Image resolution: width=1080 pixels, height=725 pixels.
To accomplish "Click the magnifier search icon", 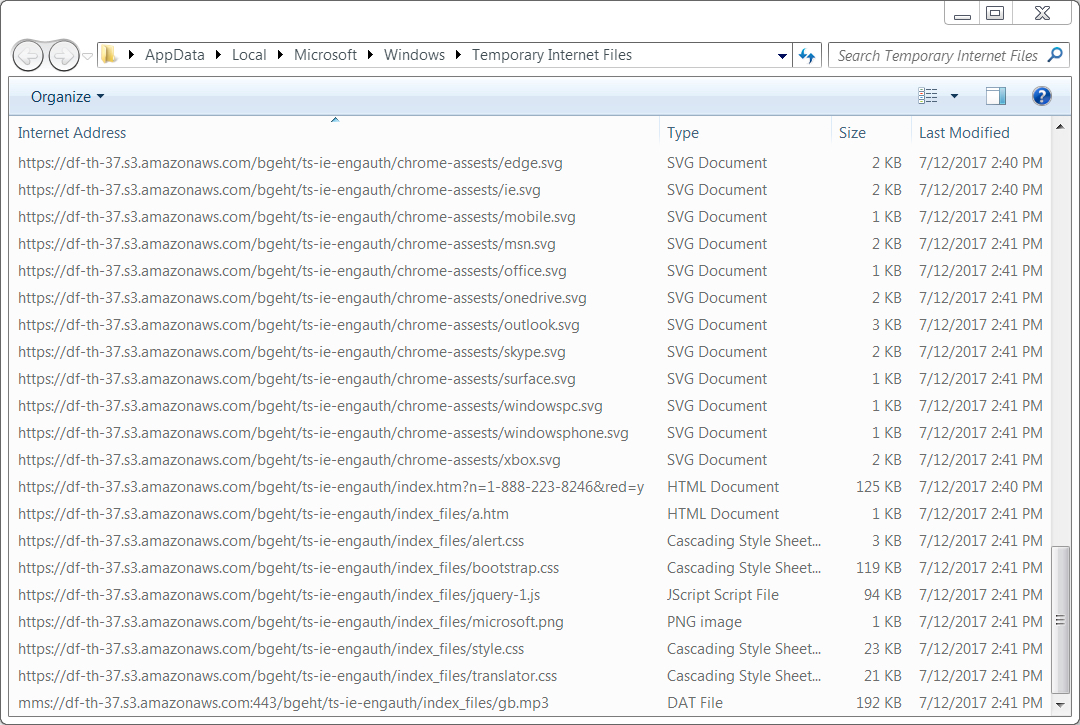I will click(x=1055, y=55).
